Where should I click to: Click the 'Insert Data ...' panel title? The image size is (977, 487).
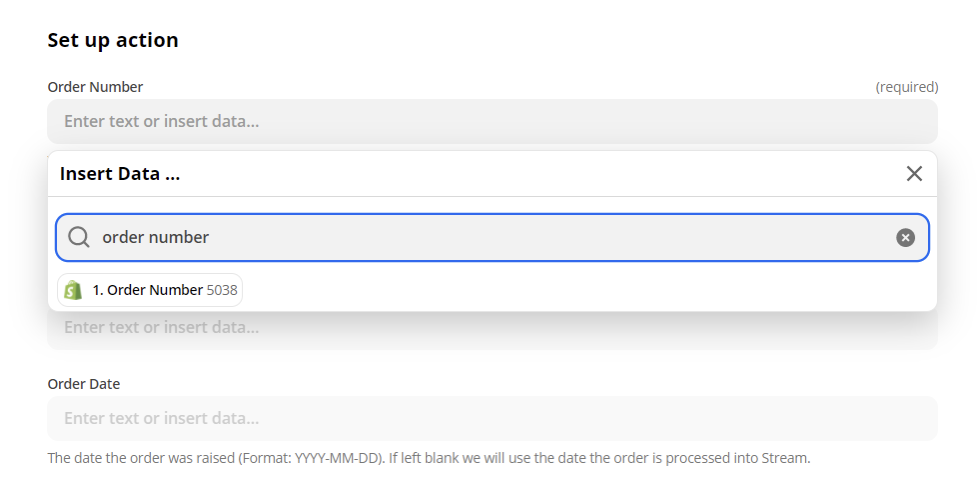click(120, 174)
